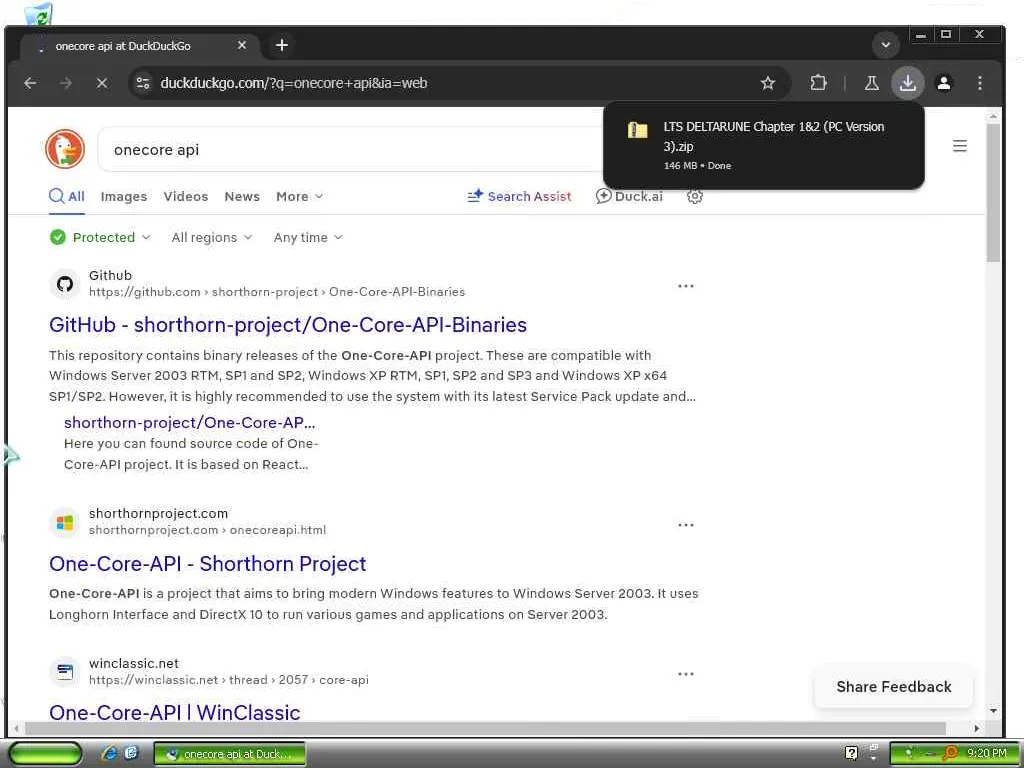1024x768 pixels.
Task: Open Any time filter dropdown
Action: (x=308, y=237)
